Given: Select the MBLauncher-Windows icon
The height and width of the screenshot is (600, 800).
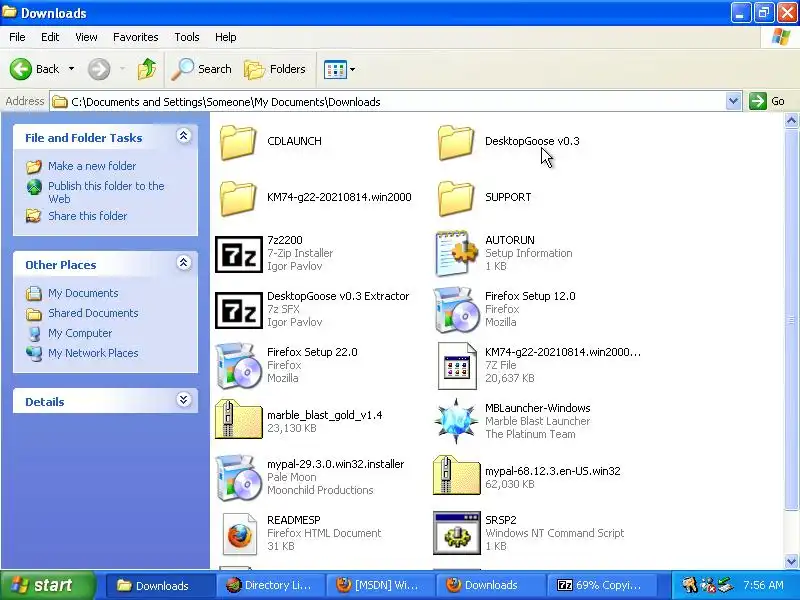Looking at the screenshot, I should click(456, 421).
